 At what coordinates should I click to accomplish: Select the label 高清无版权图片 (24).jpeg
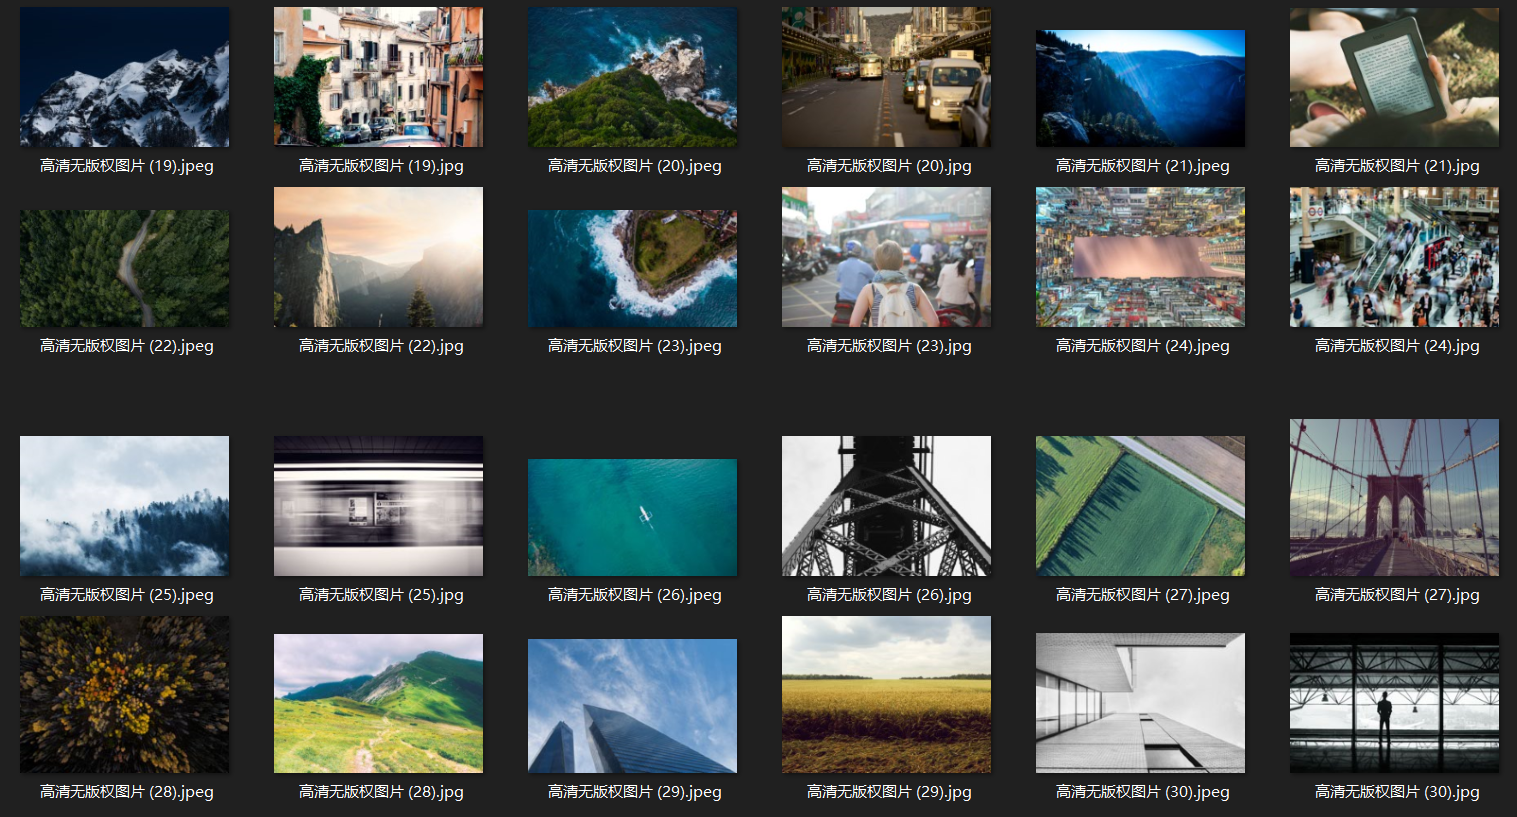[x=1143, y=346]
